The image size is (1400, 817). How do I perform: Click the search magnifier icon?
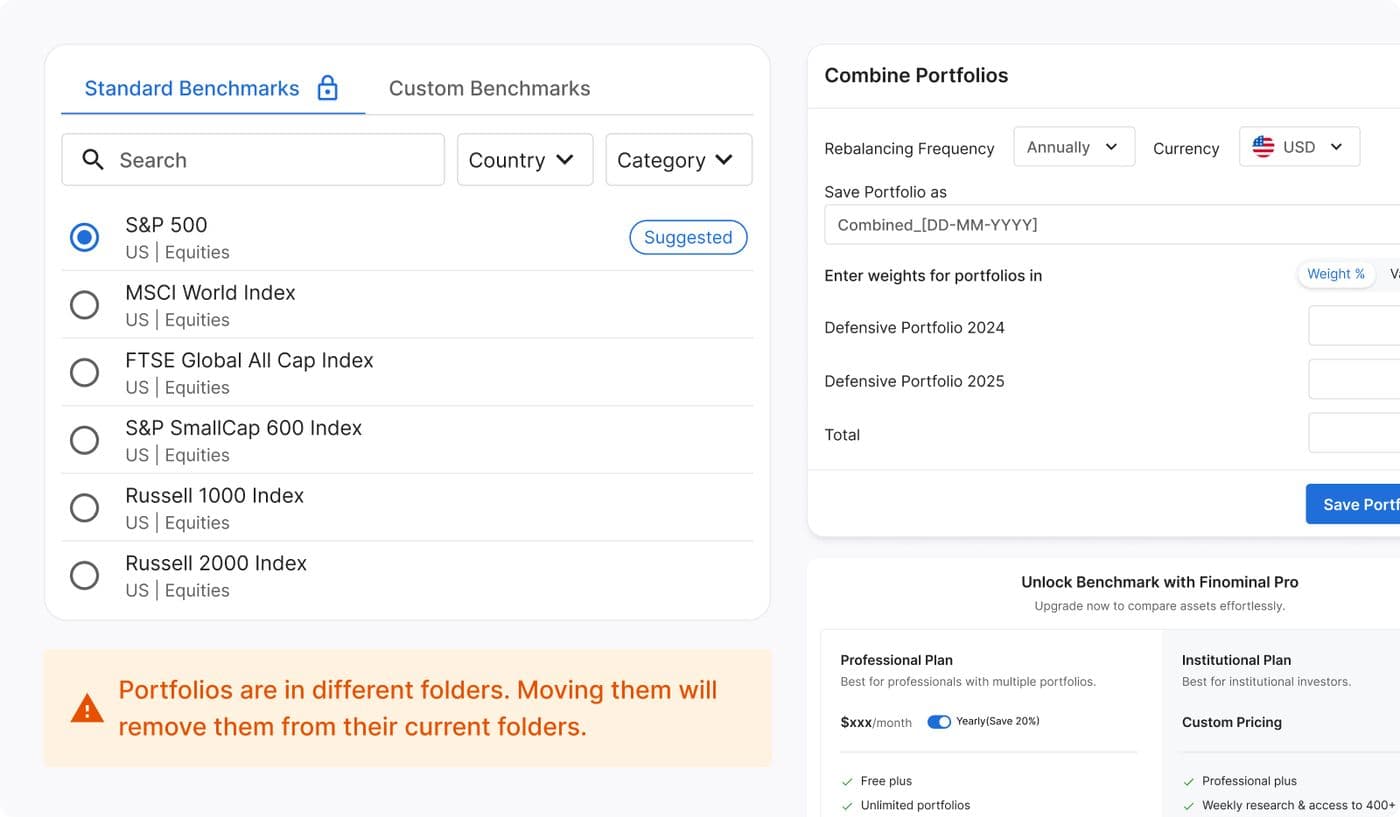pyautogui.click(x=93, y=160)
